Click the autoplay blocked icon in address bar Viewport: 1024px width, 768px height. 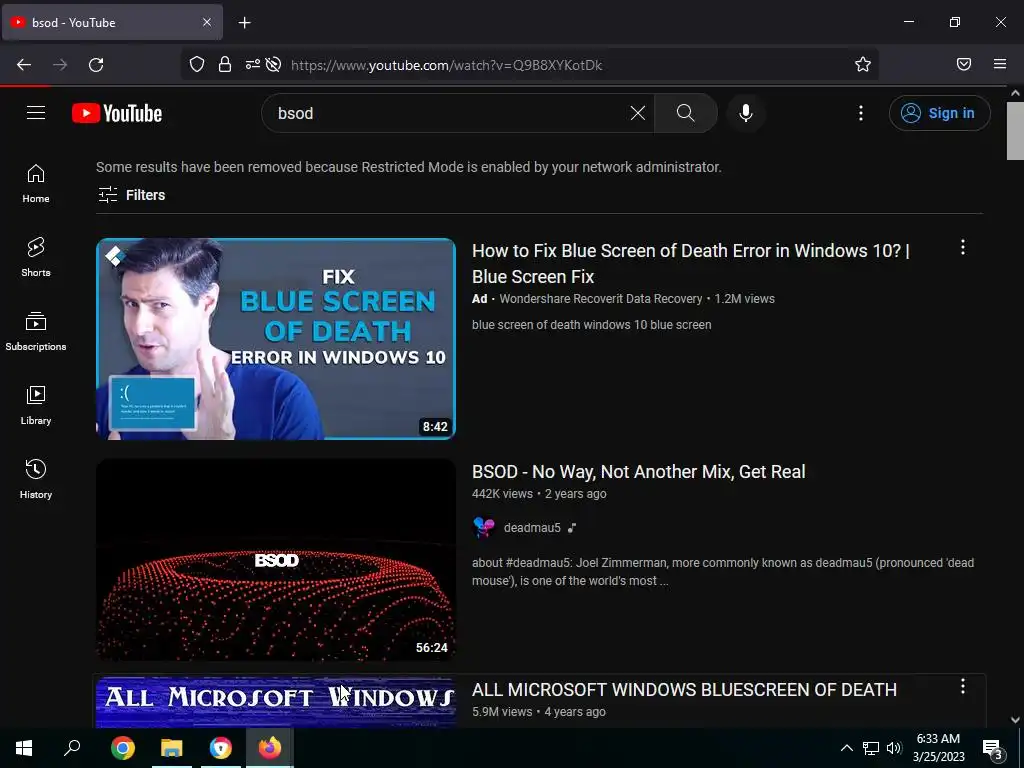pyautogui.click(x=274, y=64)
